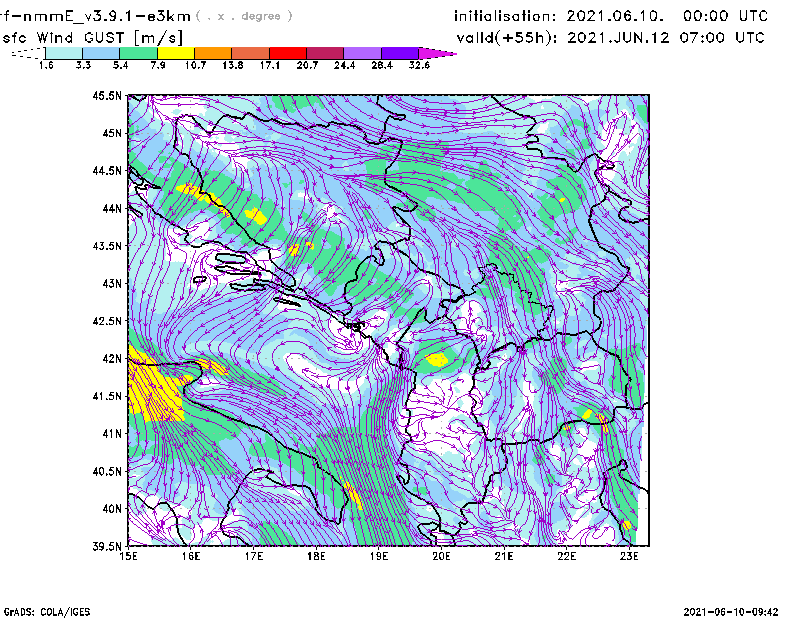The height and width of the screenshot is (618, 800).
Task: Click the light cyan 1.6–3.3 legend swatch
Action: [x=64, y=53]
